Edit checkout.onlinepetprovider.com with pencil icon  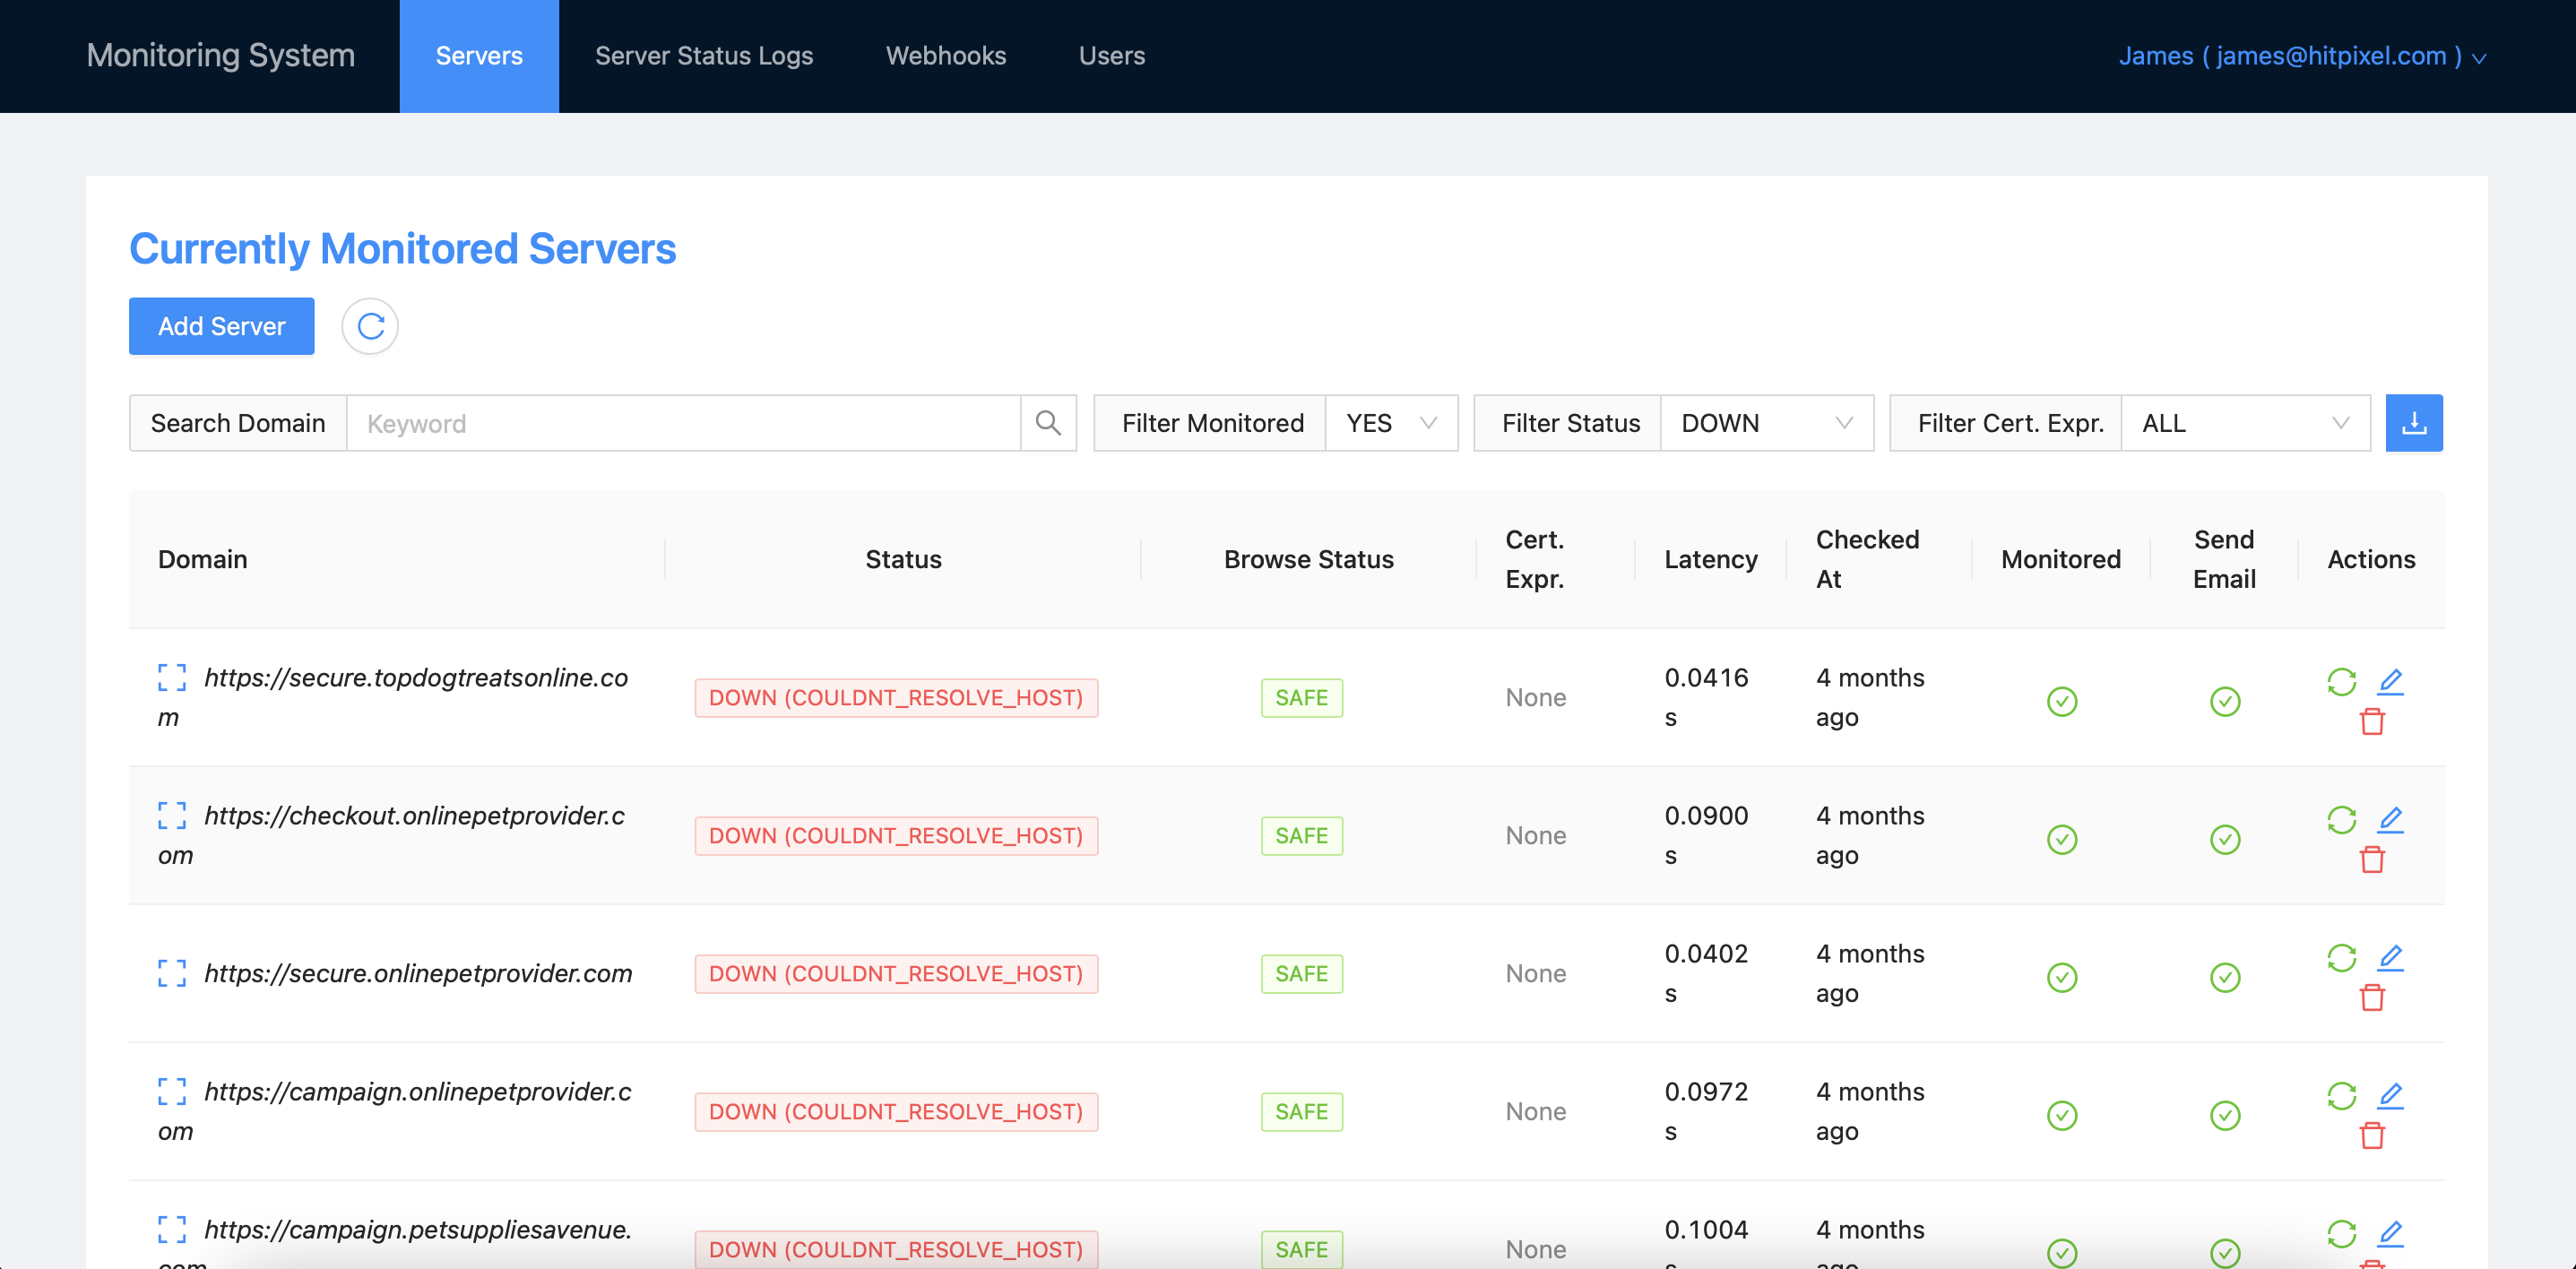pyautogui.click(x=2390, y=819)
